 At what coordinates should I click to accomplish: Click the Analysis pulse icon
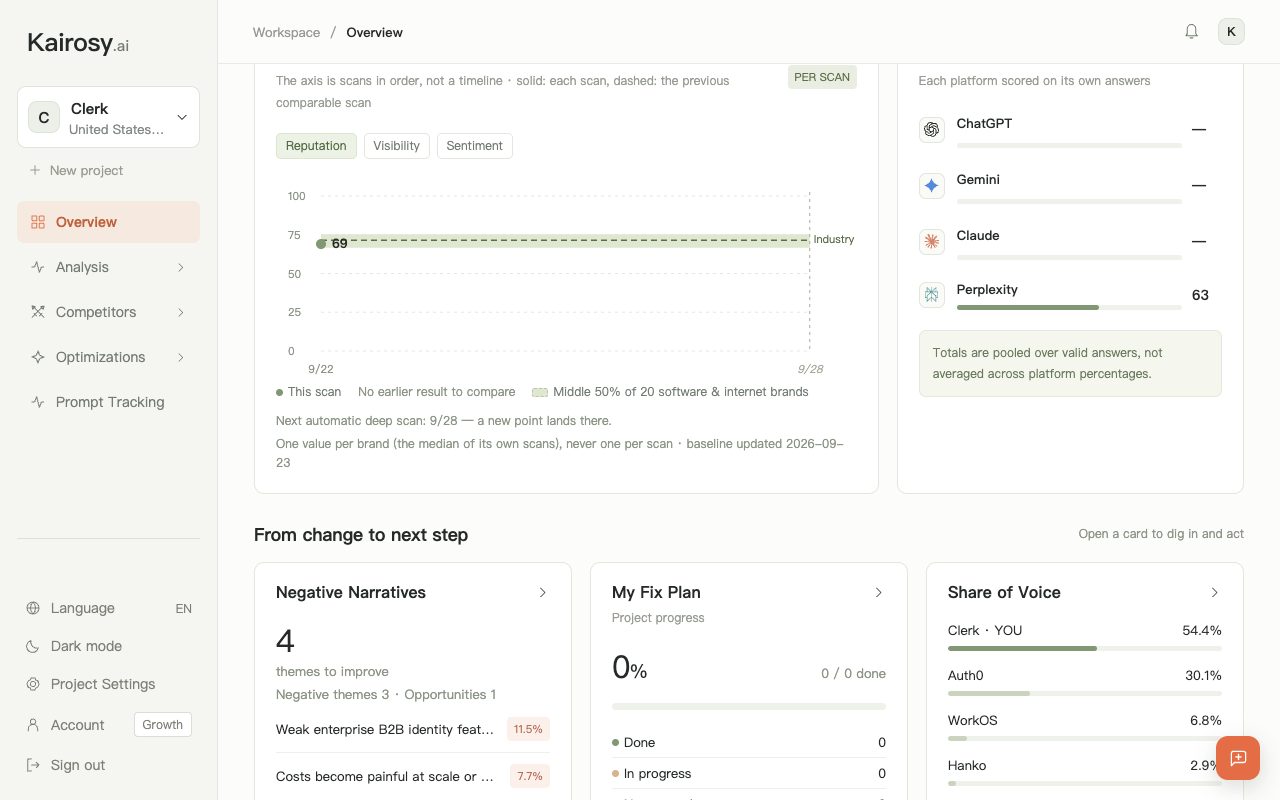click(x=38, y=267)
